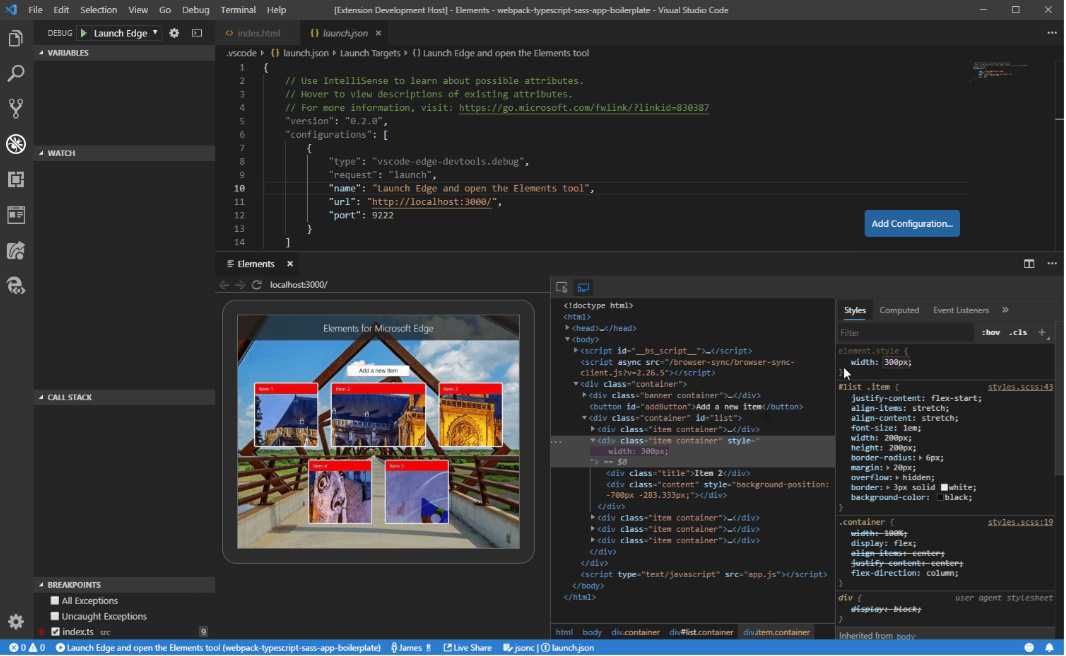The height and width of the screenshot is (656, 1066).
Task: Open the editor More Actions ellipsis
Action: [1052, 33]
